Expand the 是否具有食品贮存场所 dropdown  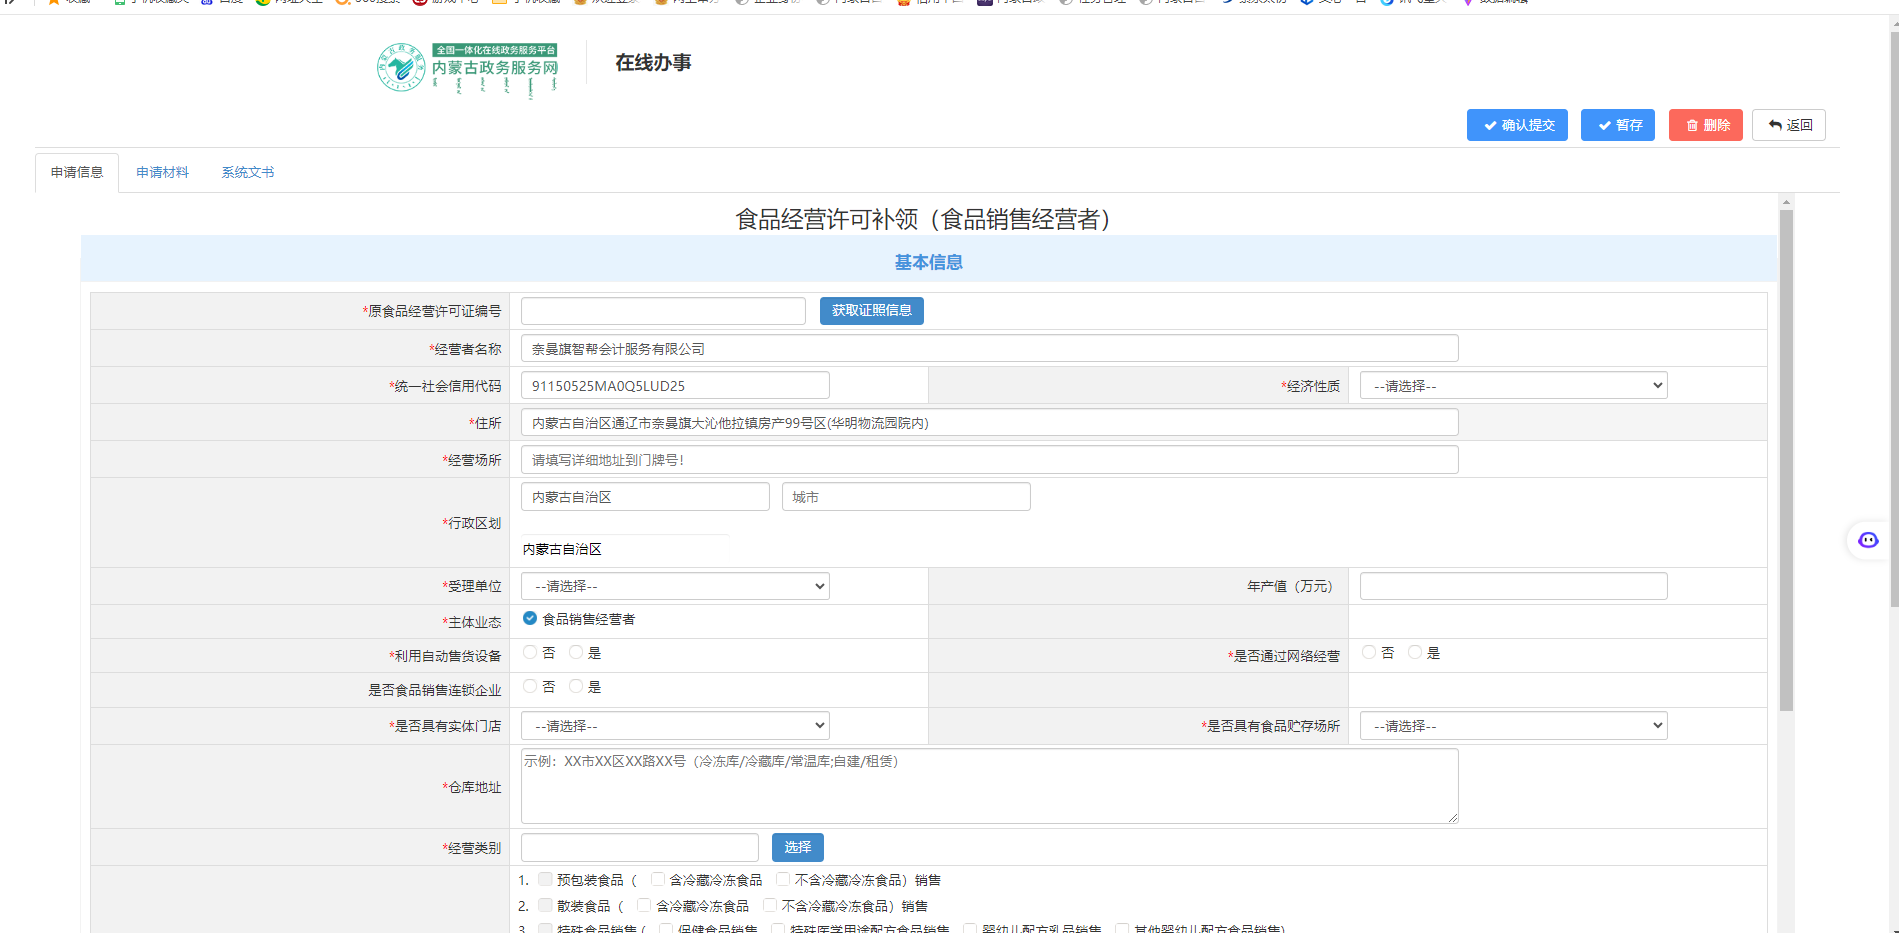click(x=1512, y=726)
